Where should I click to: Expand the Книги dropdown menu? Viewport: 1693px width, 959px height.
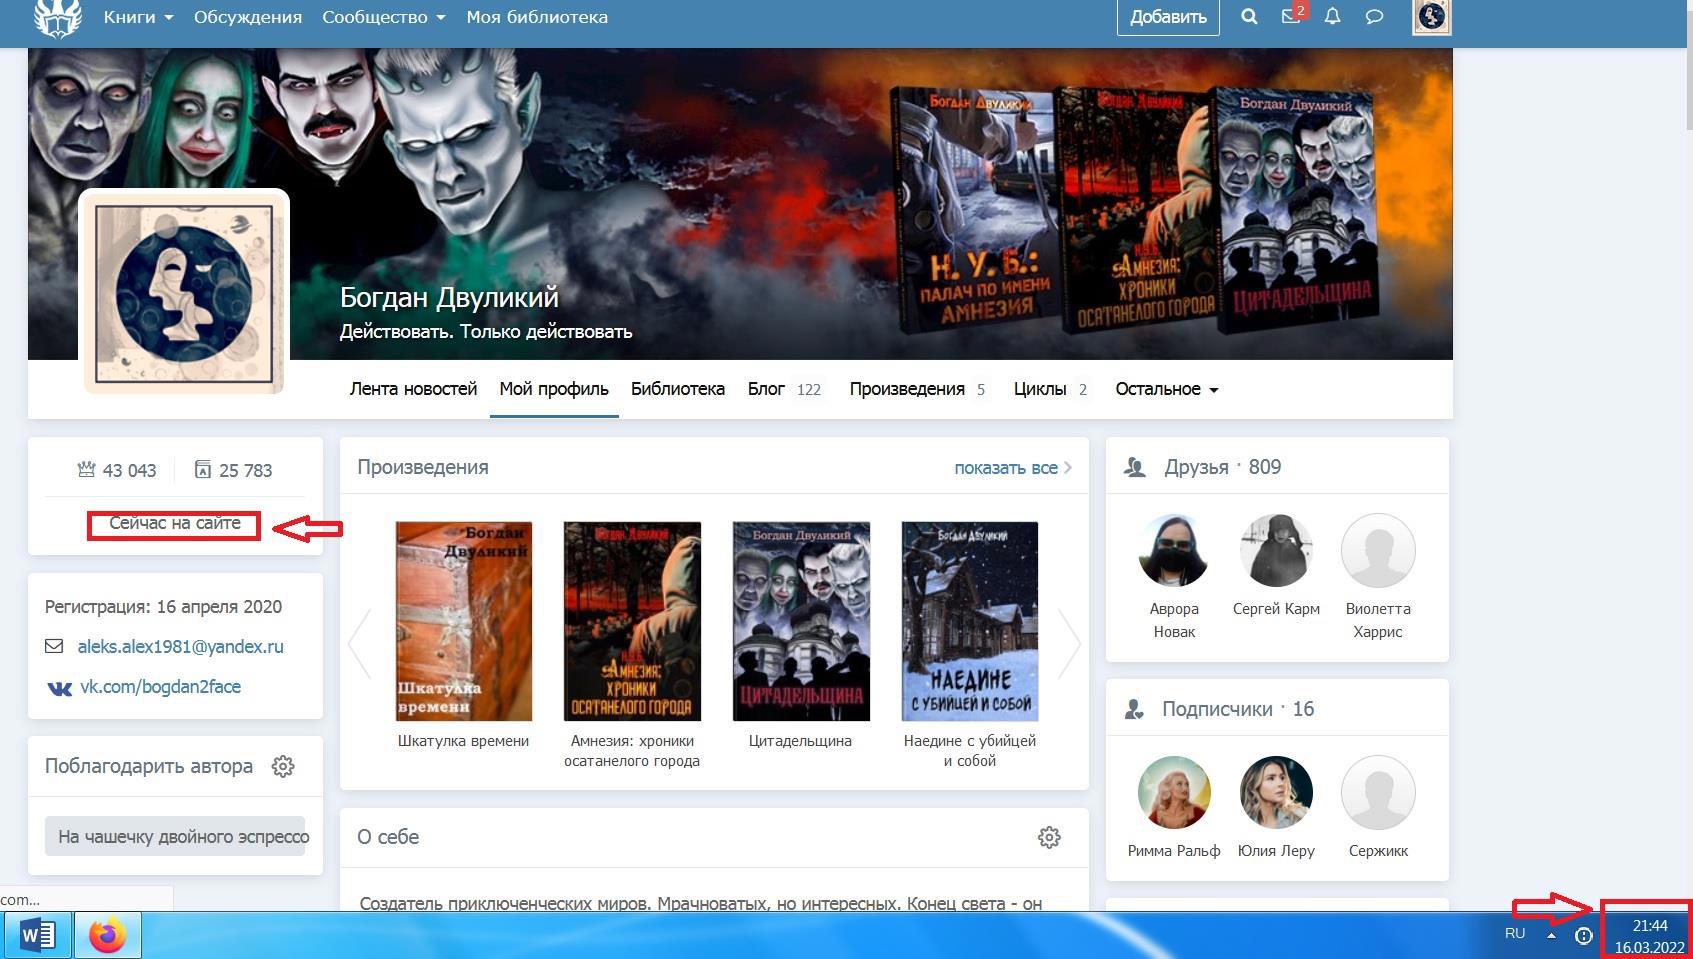(x=138, y=17)
